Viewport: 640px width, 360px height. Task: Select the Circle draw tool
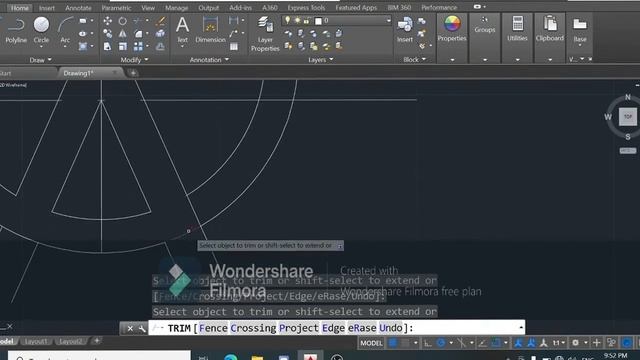point(41,29)
